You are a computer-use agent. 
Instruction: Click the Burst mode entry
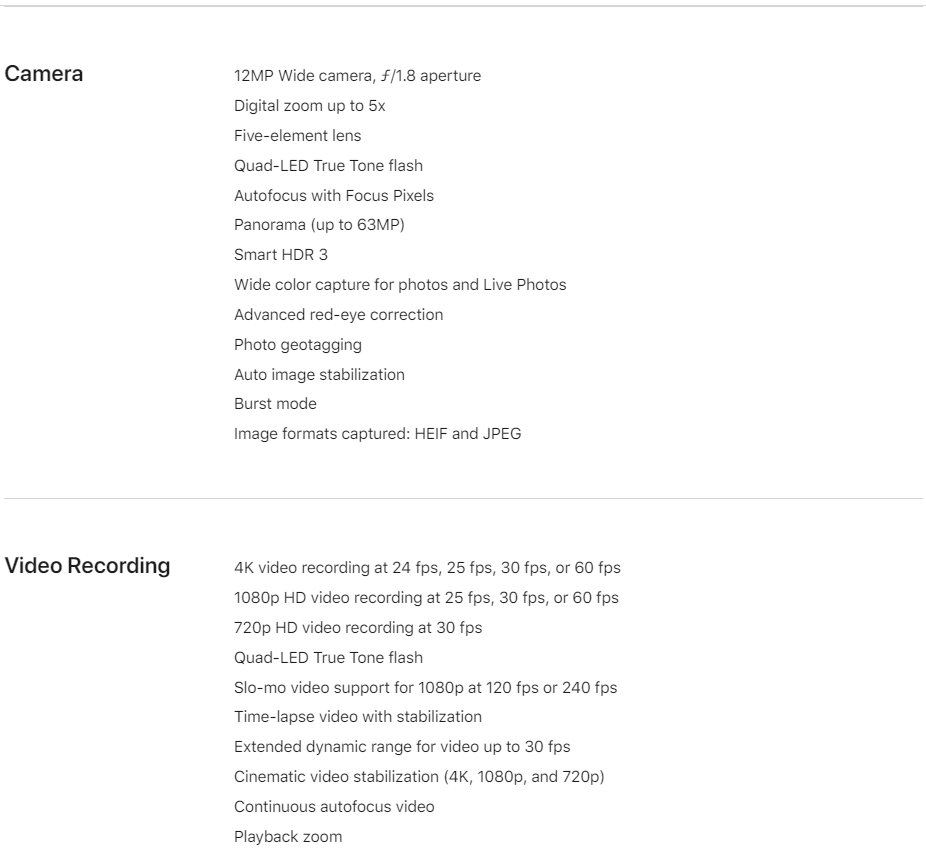click(275, 404)
